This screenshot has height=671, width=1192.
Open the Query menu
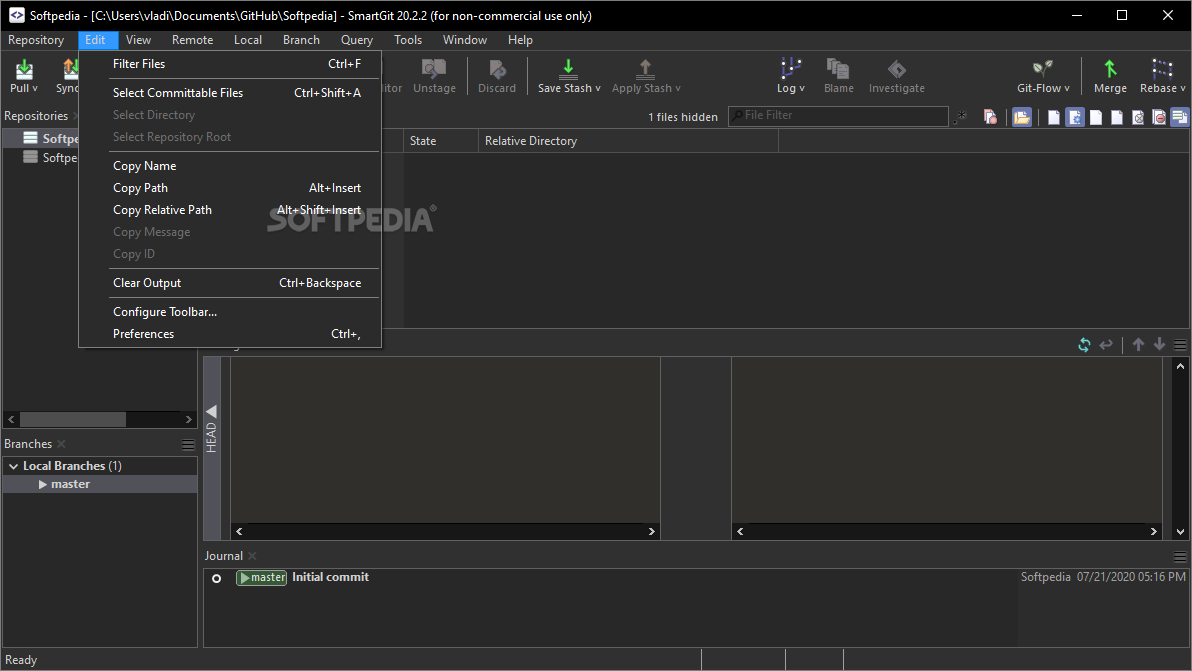[357, 40]
